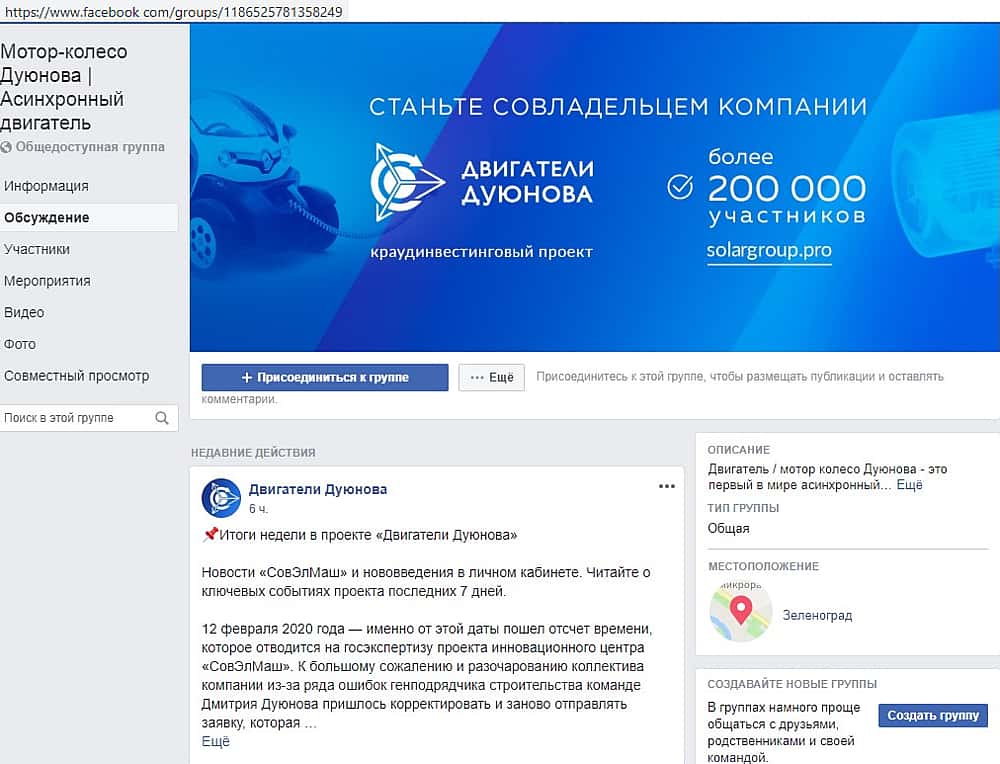Click the pushpin icon at post start
The width and height of the screenshot is (1000, 764).
click(x=210, y=534)
